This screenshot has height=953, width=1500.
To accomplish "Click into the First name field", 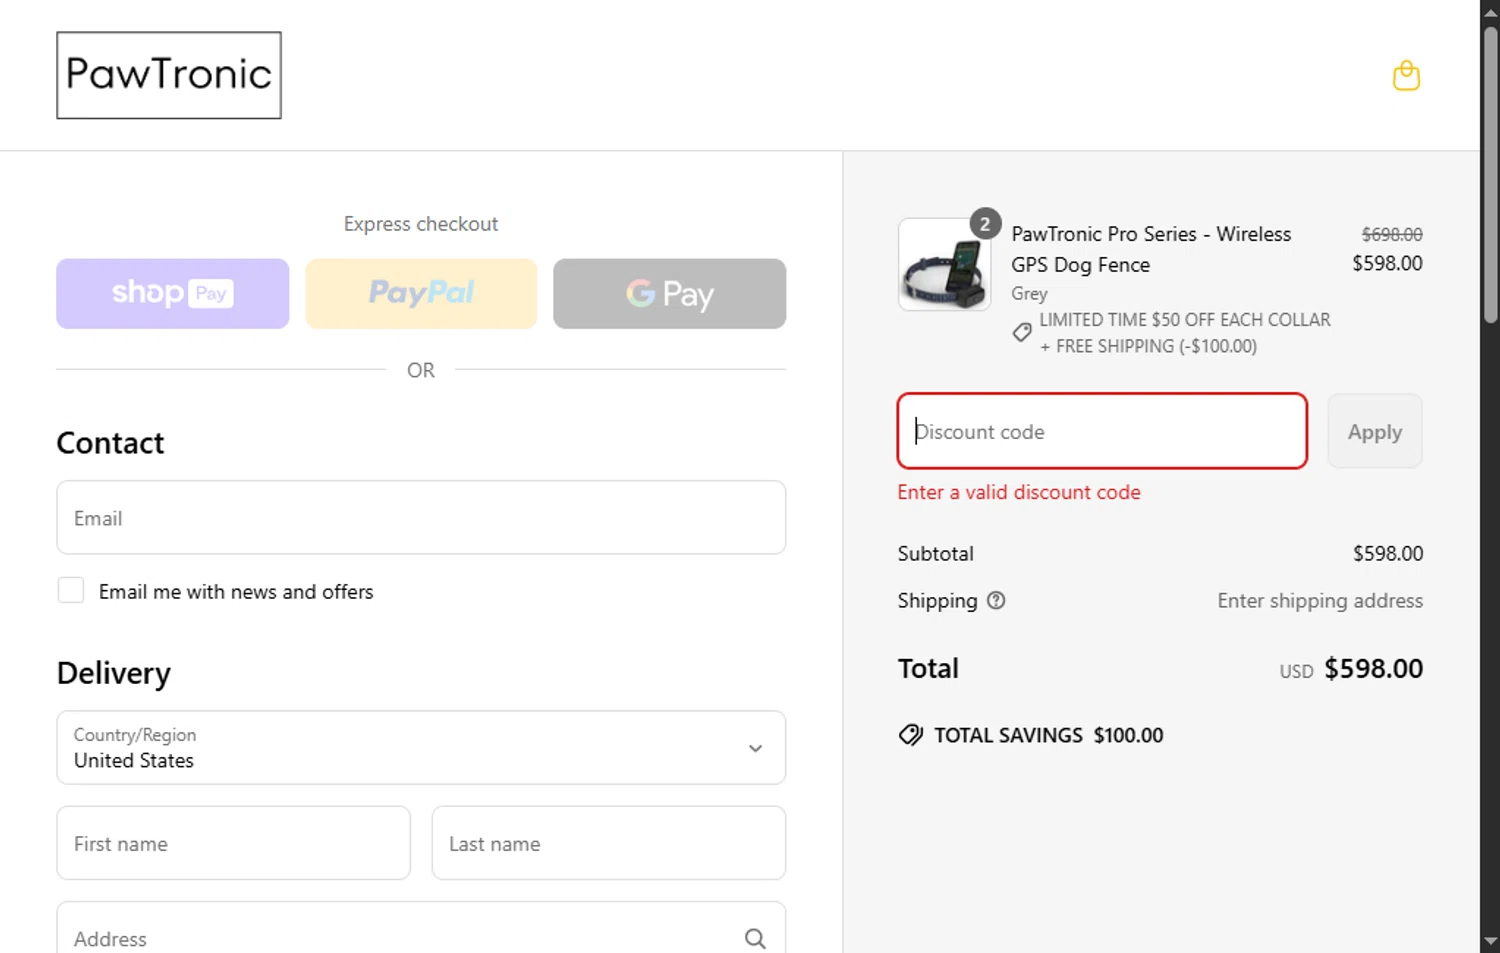I will (233, 843).
